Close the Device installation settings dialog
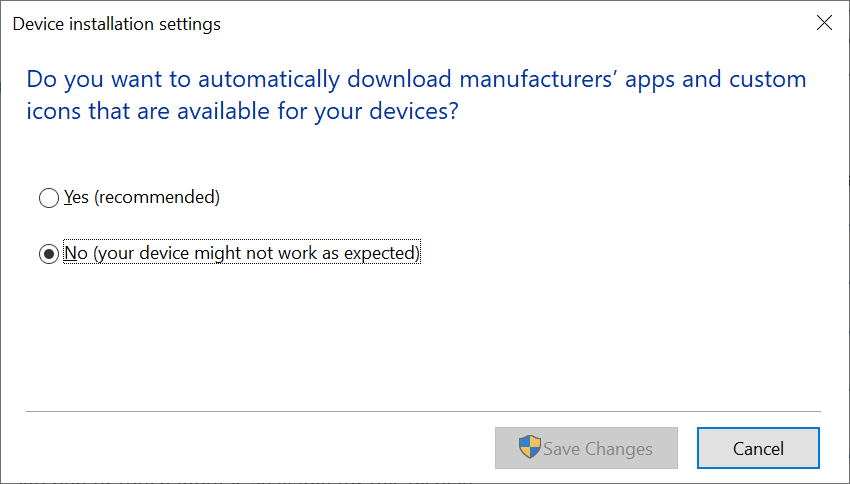Screen dimensions: 850x484 (824, 23)
